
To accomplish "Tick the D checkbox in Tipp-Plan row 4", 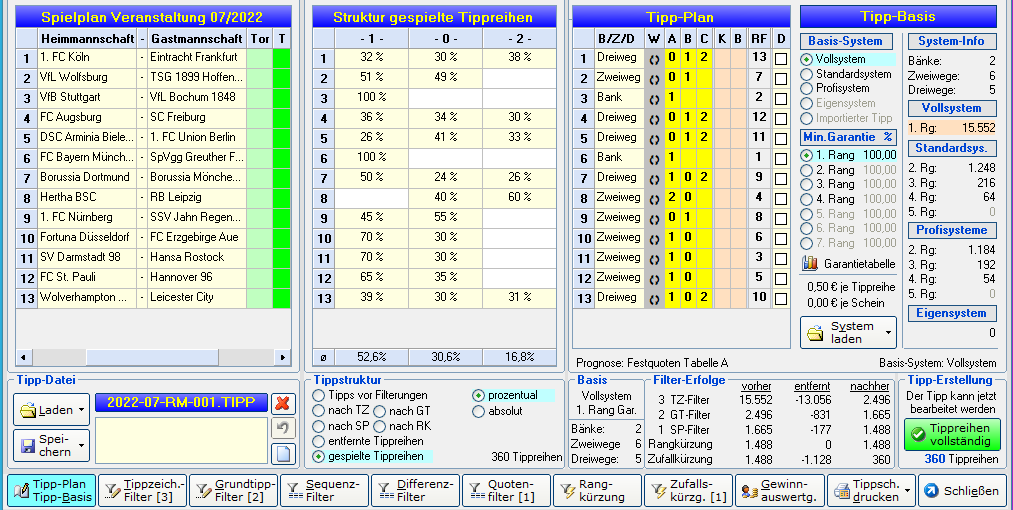I will pos(781,119).
